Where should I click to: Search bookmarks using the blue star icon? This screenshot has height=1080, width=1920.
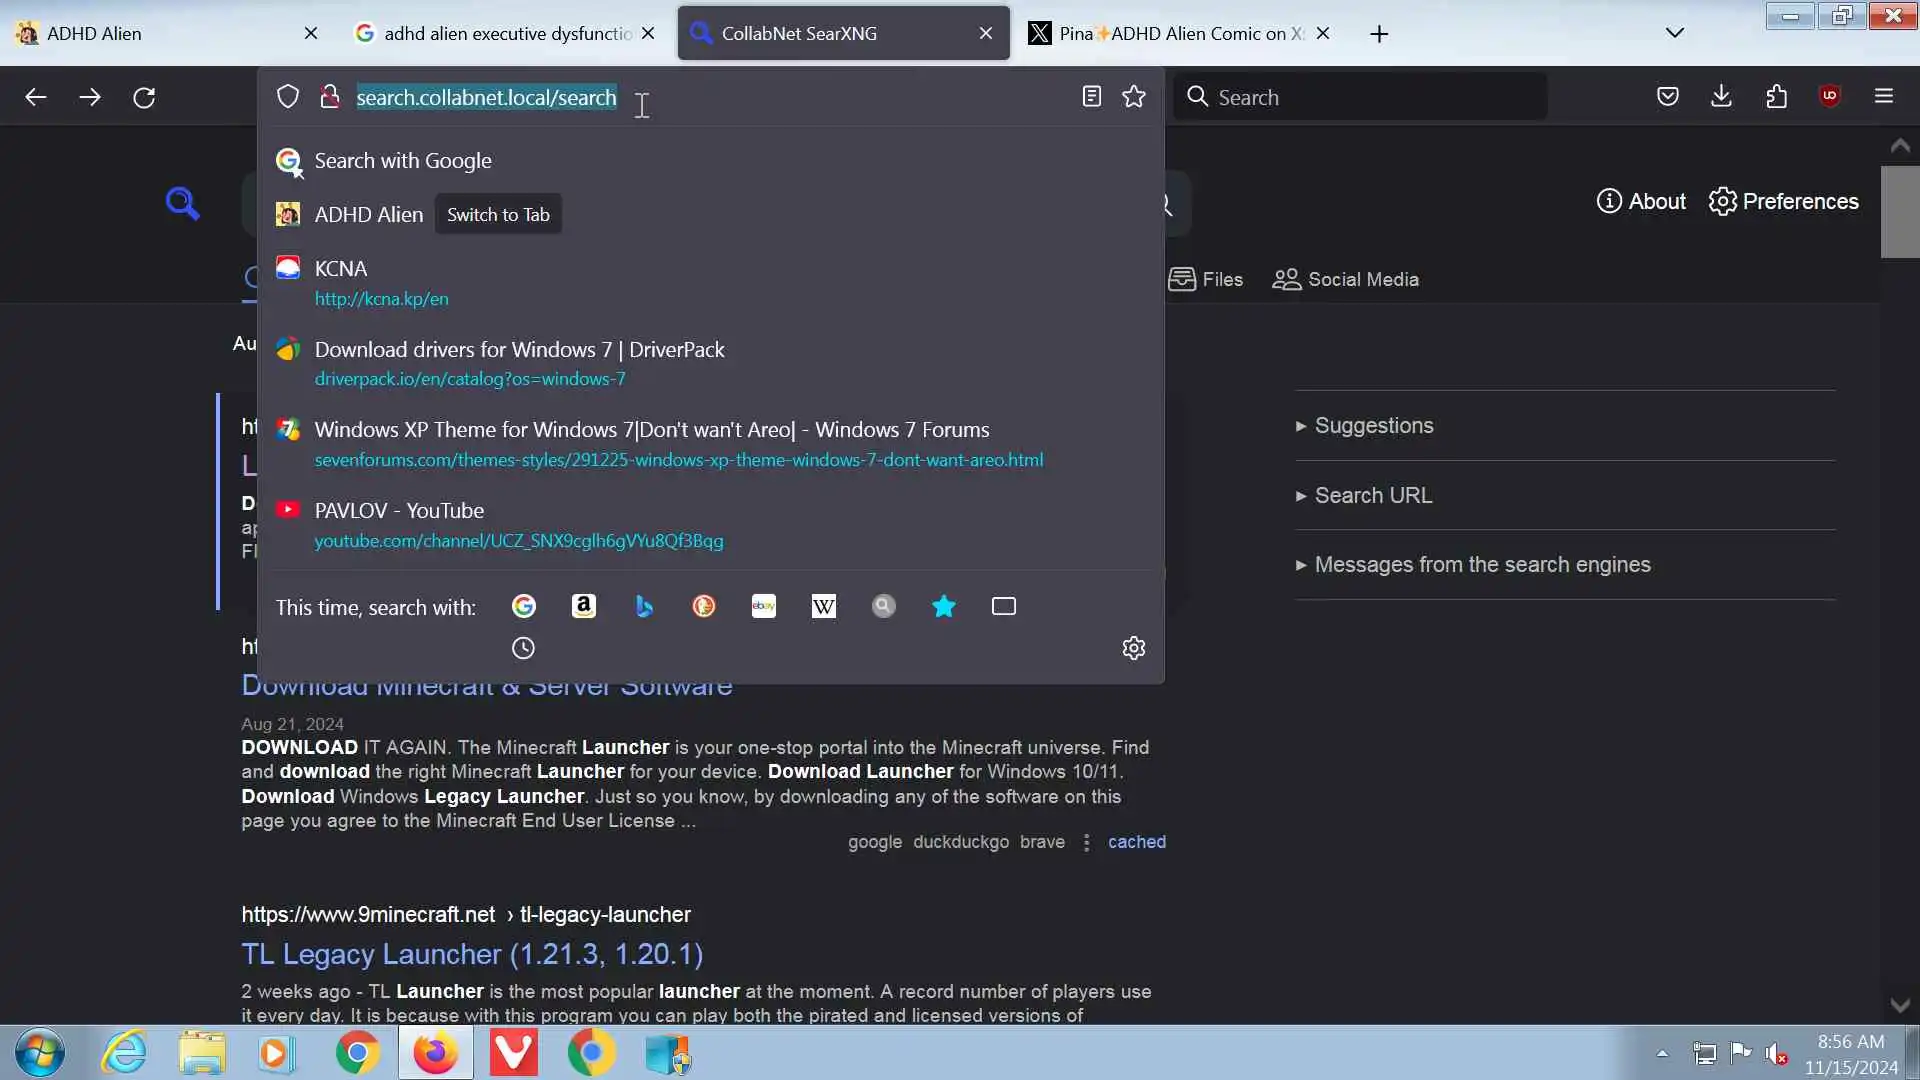[943, 606]
